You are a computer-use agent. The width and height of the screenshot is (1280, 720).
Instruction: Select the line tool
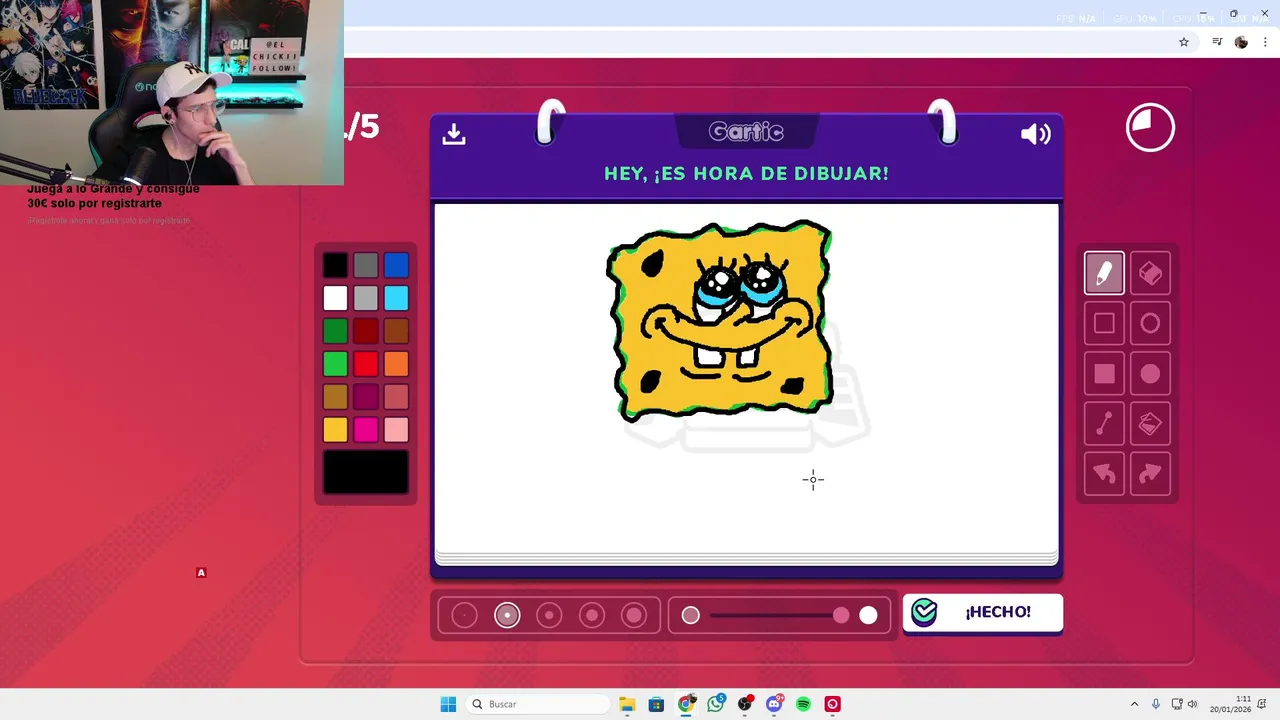click(1104, 424)
